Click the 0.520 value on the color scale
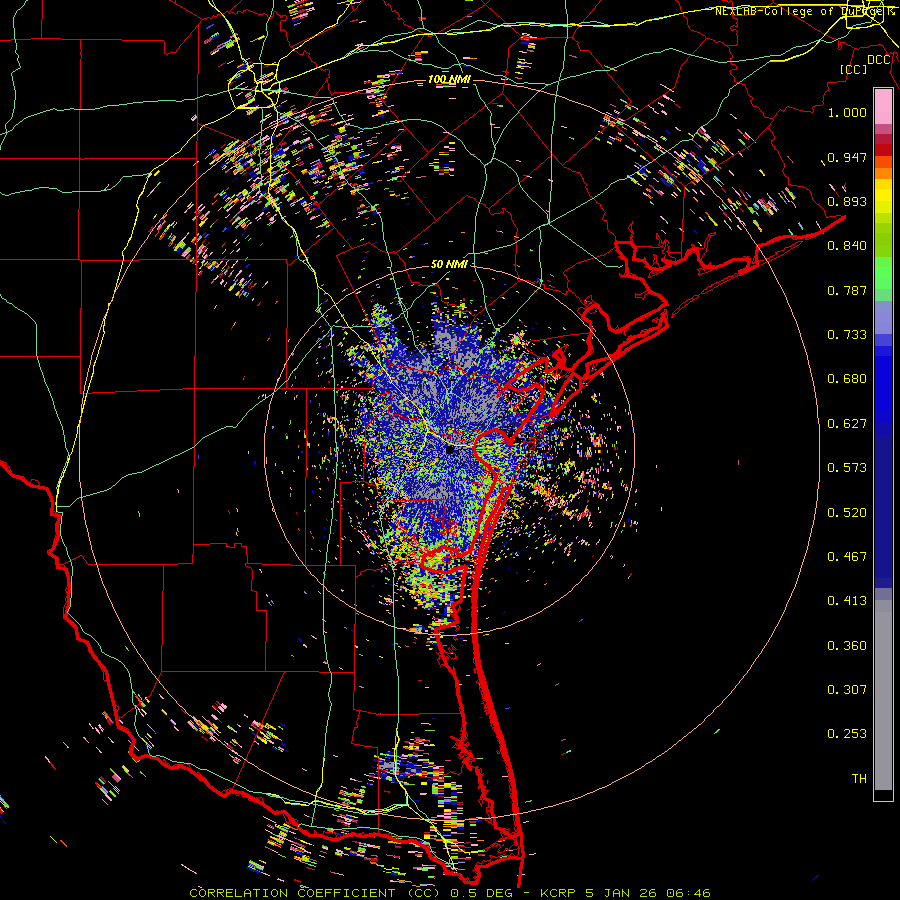The image size is (900, 900). [x=847, y=513]
